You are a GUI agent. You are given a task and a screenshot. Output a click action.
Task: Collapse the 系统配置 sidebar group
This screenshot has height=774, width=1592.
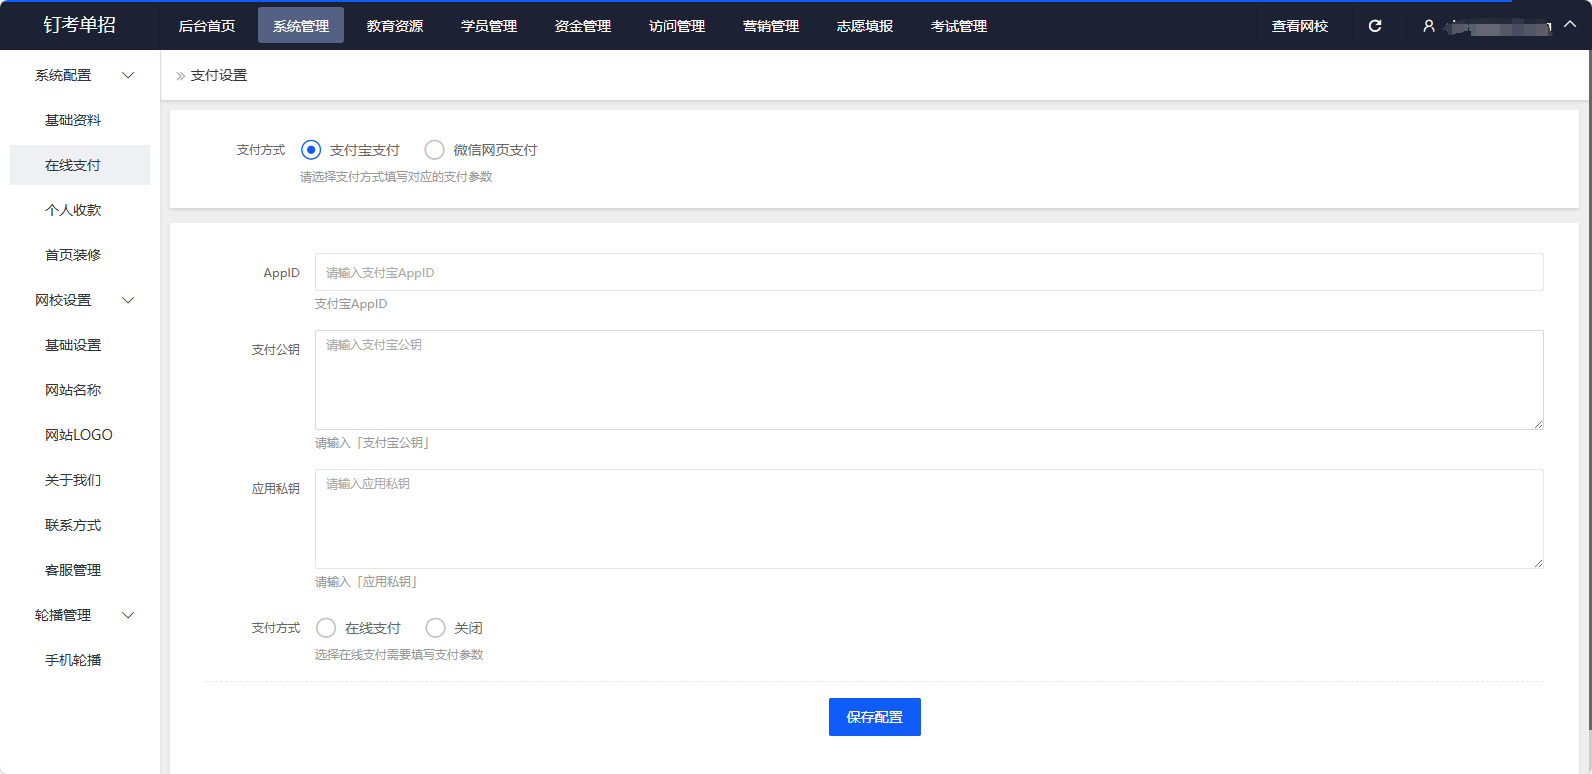[x=128, y=75]
